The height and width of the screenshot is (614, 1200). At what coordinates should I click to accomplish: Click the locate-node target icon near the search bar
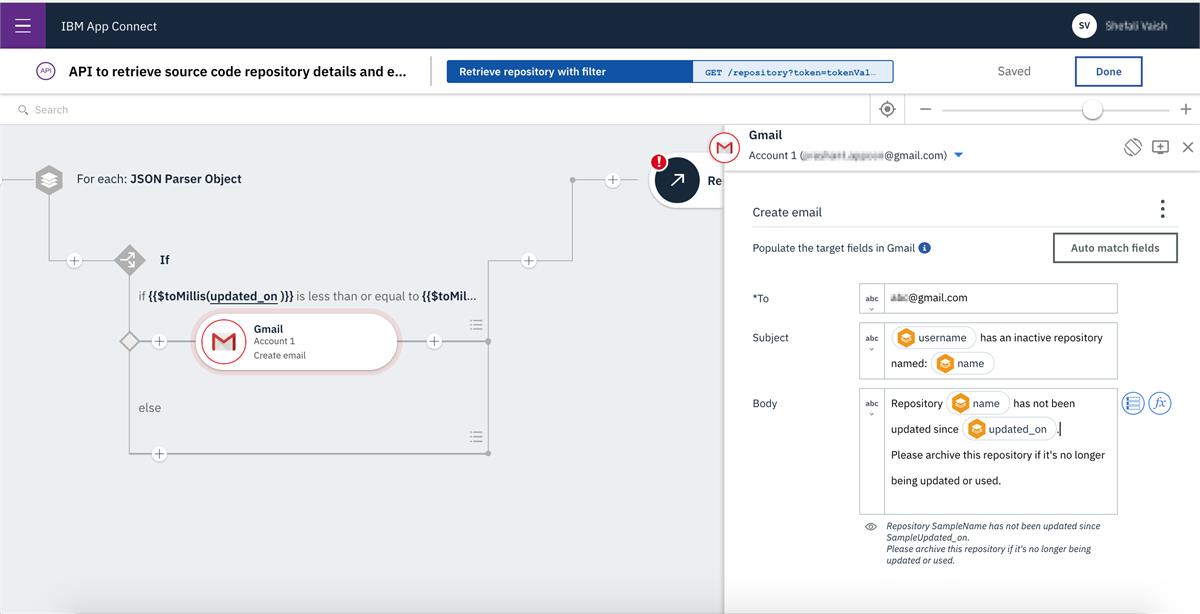click(x=886, y=109)
